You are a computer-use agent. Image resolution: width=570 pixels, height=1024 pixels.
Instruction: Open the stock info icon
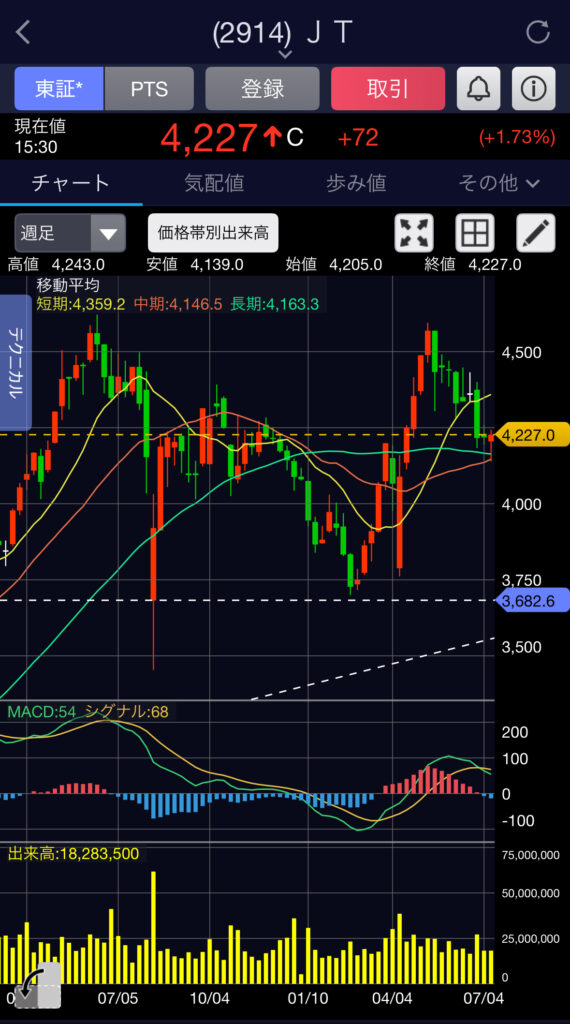pyautogui.click(x=533, y=89)
